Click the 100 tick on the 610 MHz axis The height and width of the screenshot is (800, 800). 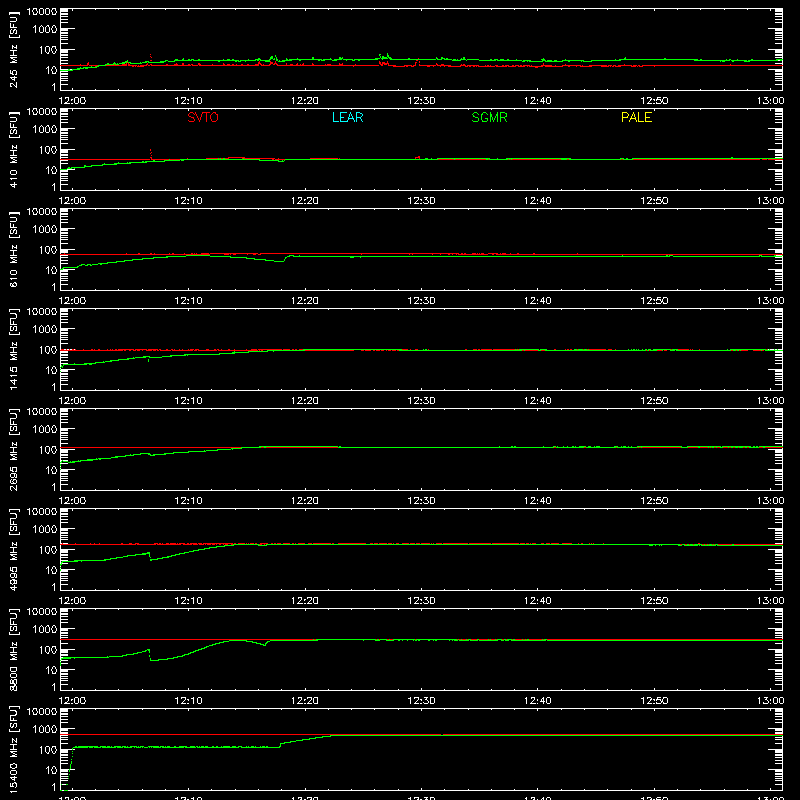point(48,250)
